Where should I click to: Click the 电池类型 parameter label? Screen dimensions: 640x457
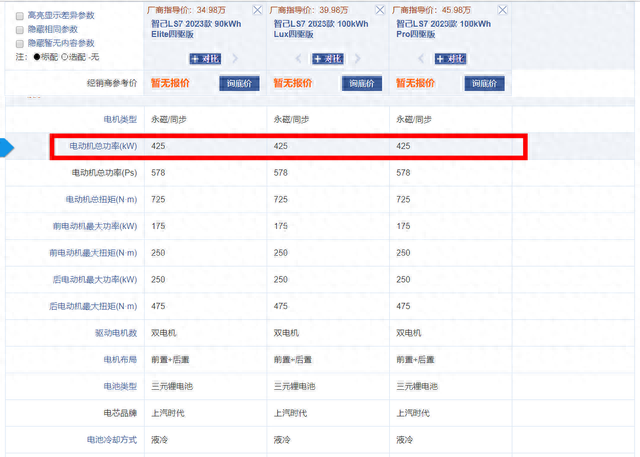[x=120, y=386]
